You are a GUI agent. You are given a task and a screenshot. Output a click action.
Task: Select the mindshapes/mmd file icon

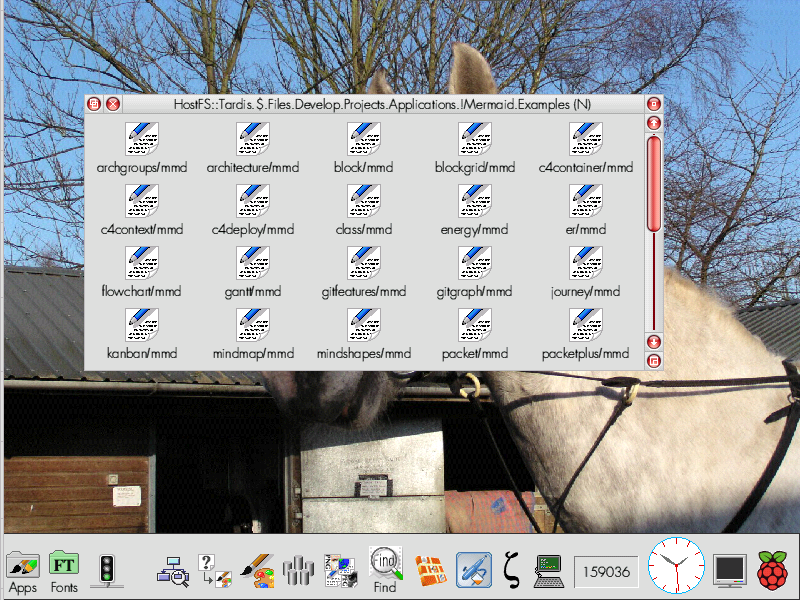tap(364, 325)
